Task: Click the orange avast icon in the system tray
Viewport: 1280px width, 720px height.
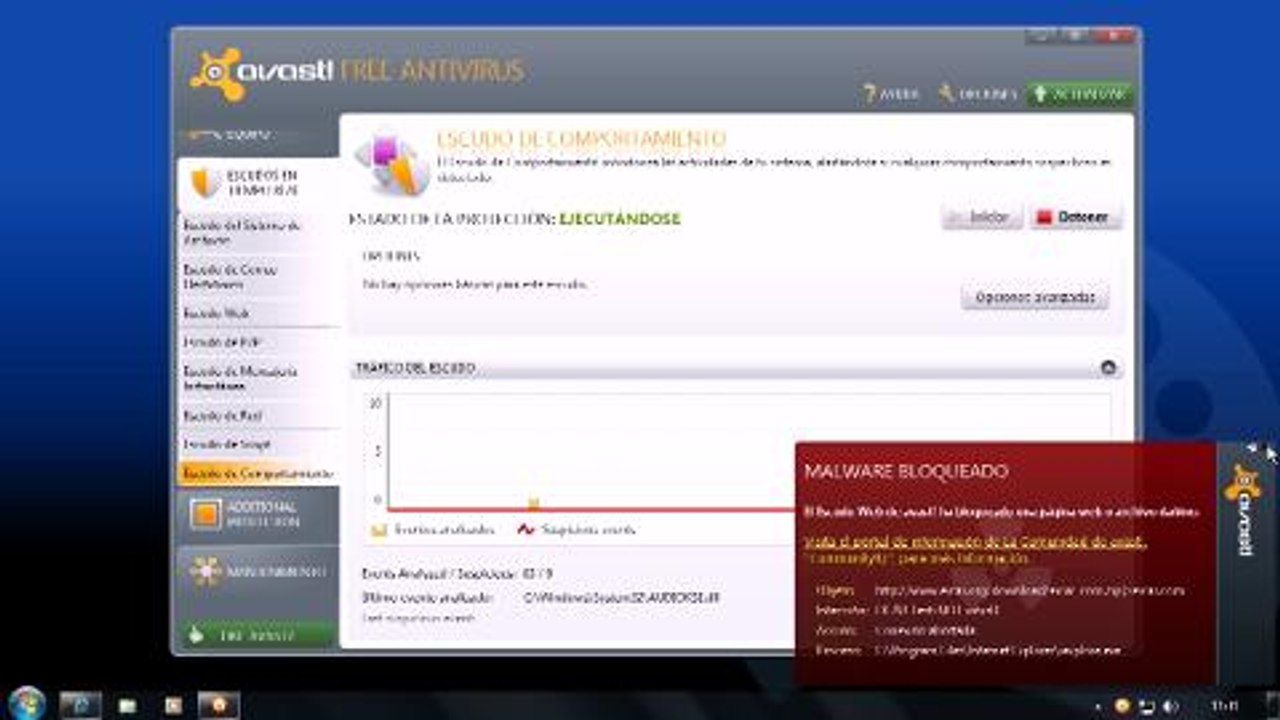Action: pyautogui.click(x=1122, y=706)
